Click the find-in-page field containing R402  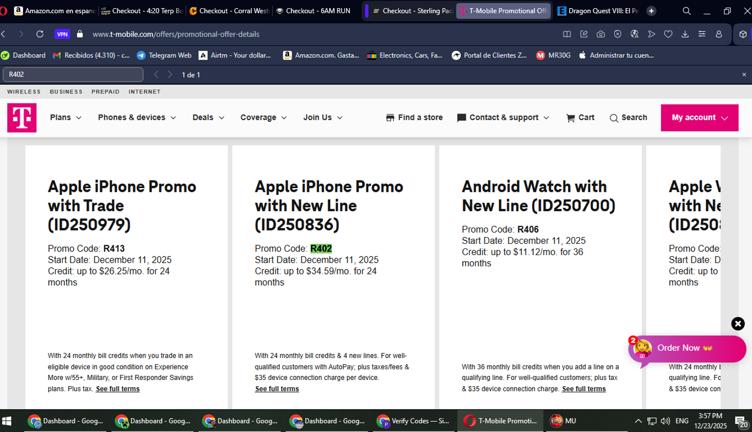(73, 74)
